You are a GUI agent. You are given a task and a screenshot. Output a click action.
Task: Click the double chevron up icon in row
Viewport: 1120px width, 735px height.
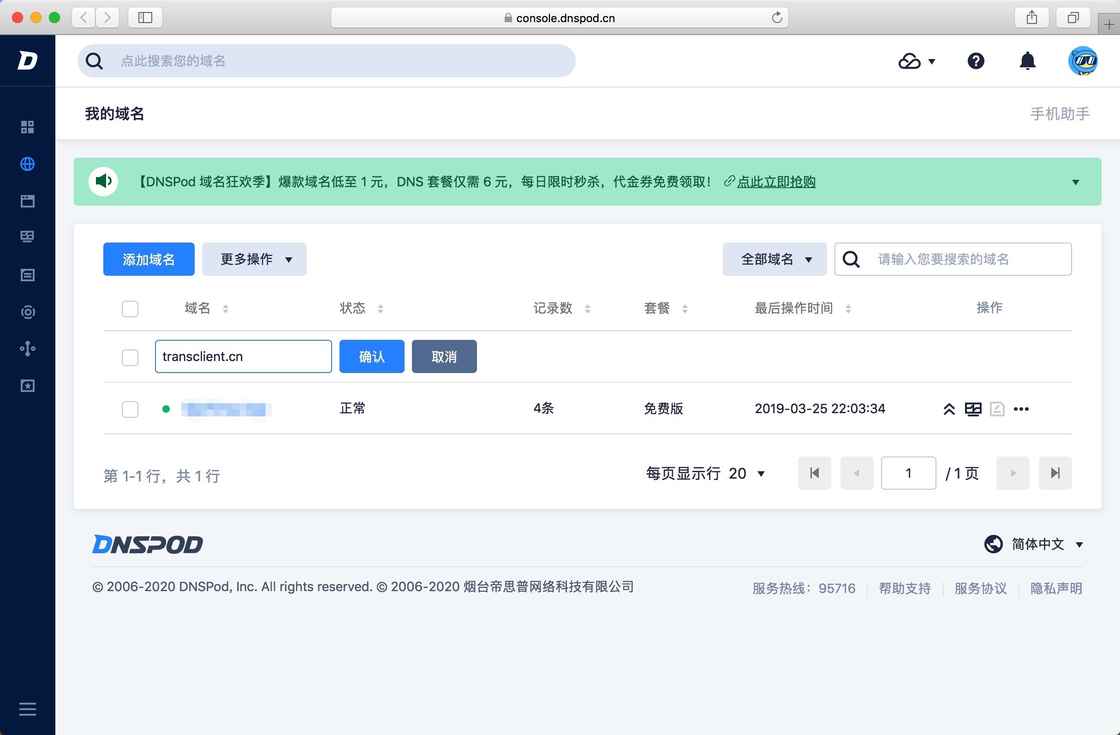tap(949, 409)
